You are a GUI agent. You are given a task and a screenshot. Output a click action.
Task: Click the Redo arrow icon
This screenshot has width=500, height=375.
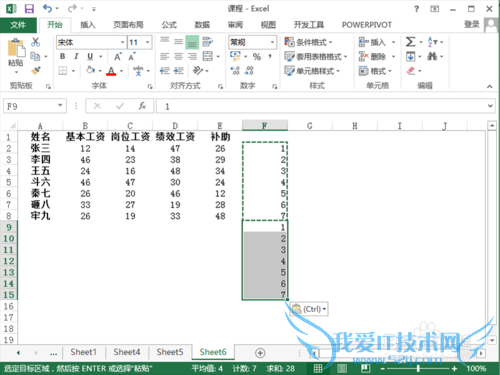point(72,9)
